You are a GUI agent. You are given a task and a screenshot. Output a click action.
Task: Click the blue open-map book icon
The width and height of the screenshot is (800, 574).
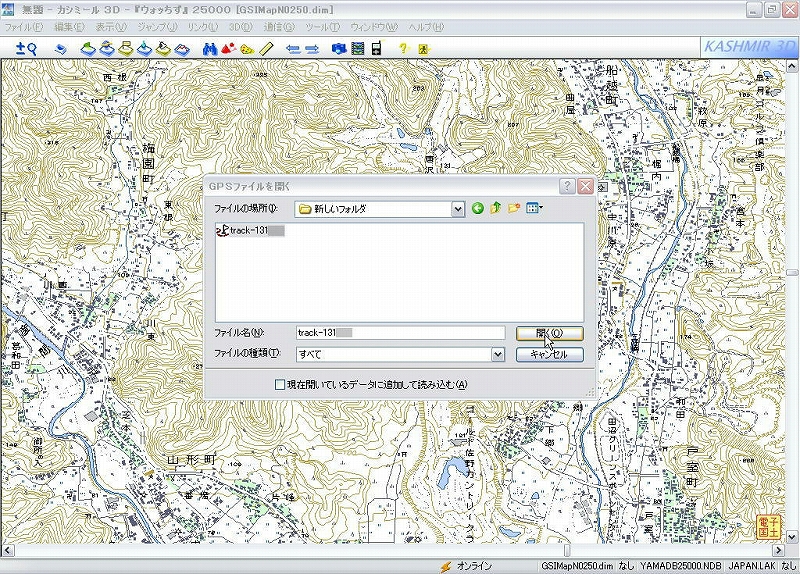point(61,49)
